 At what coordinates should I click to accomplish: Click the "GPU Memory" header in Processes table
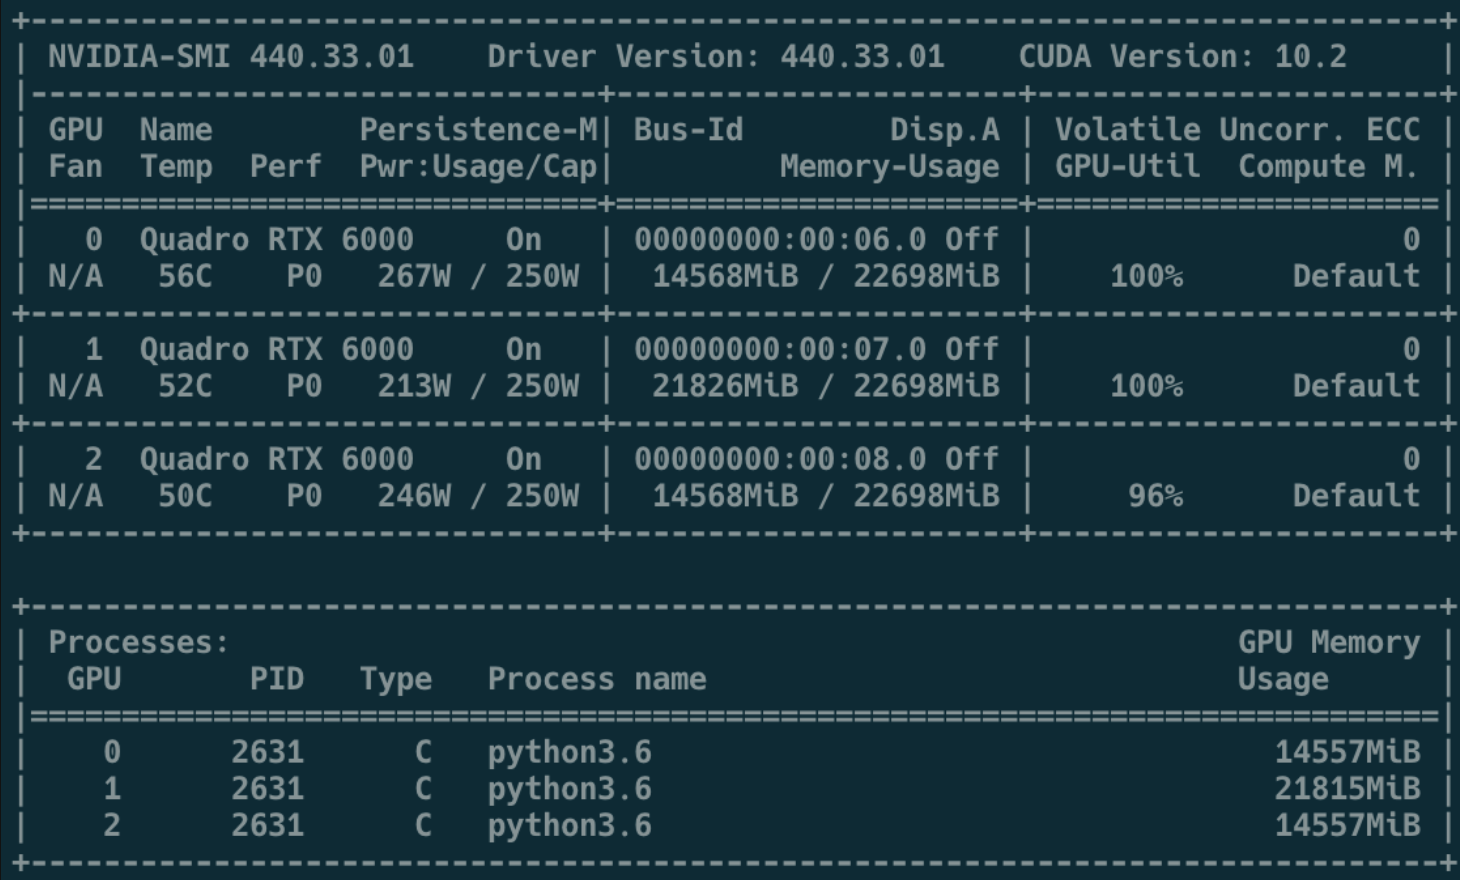[1328, 642]
